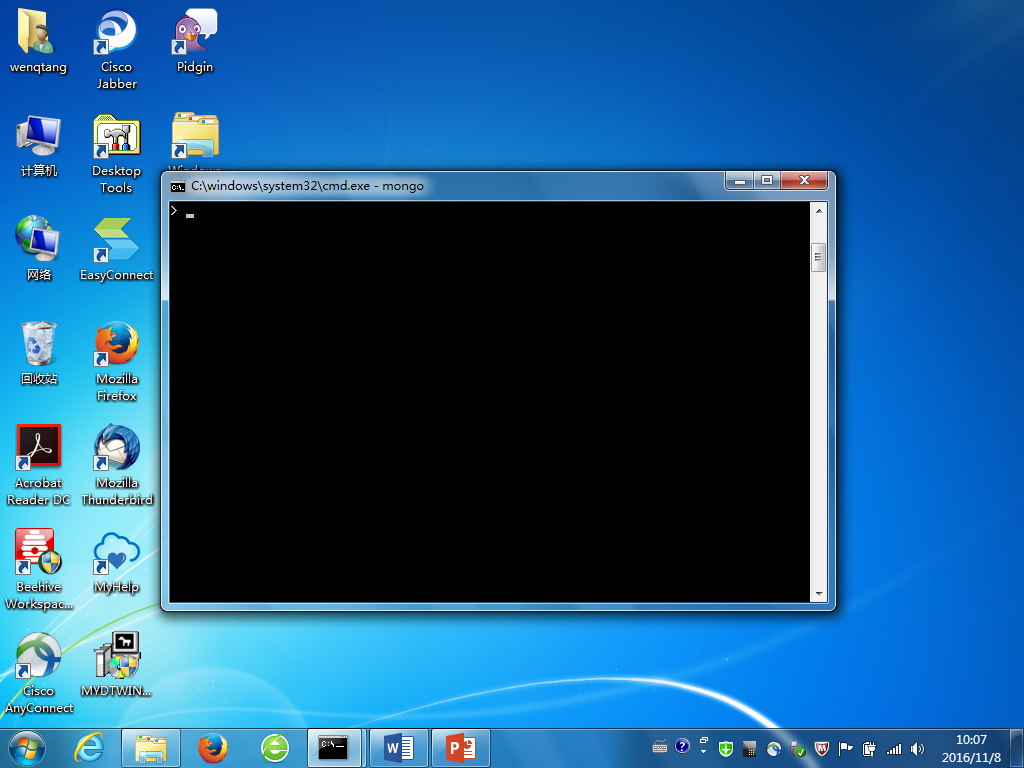
Task: Click the Show Desktop strip on the taskbar
Action: coord(1016,748)
